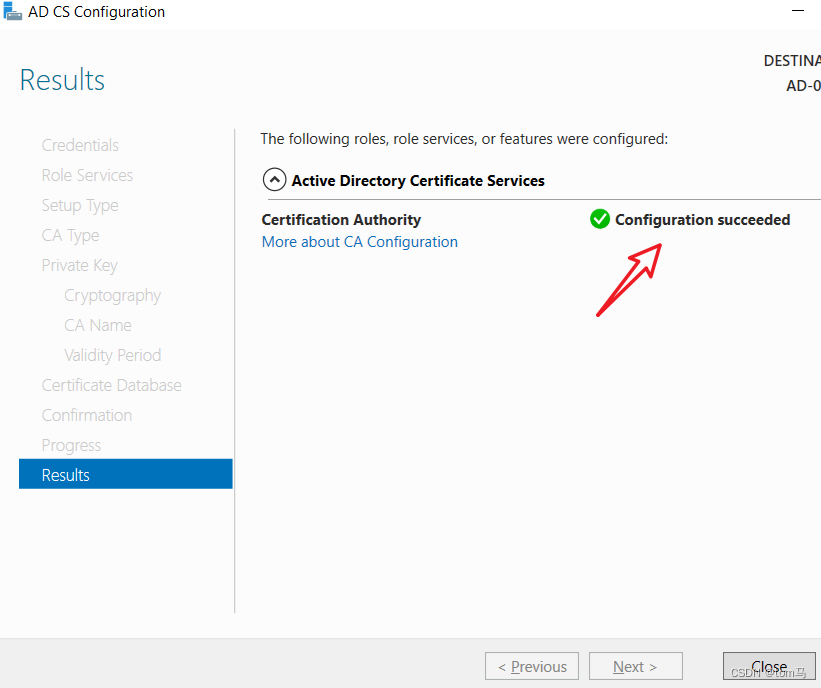Screen dimensions: 821x688
Task: Go to the Role Services step
Action: tap(87, 175)
